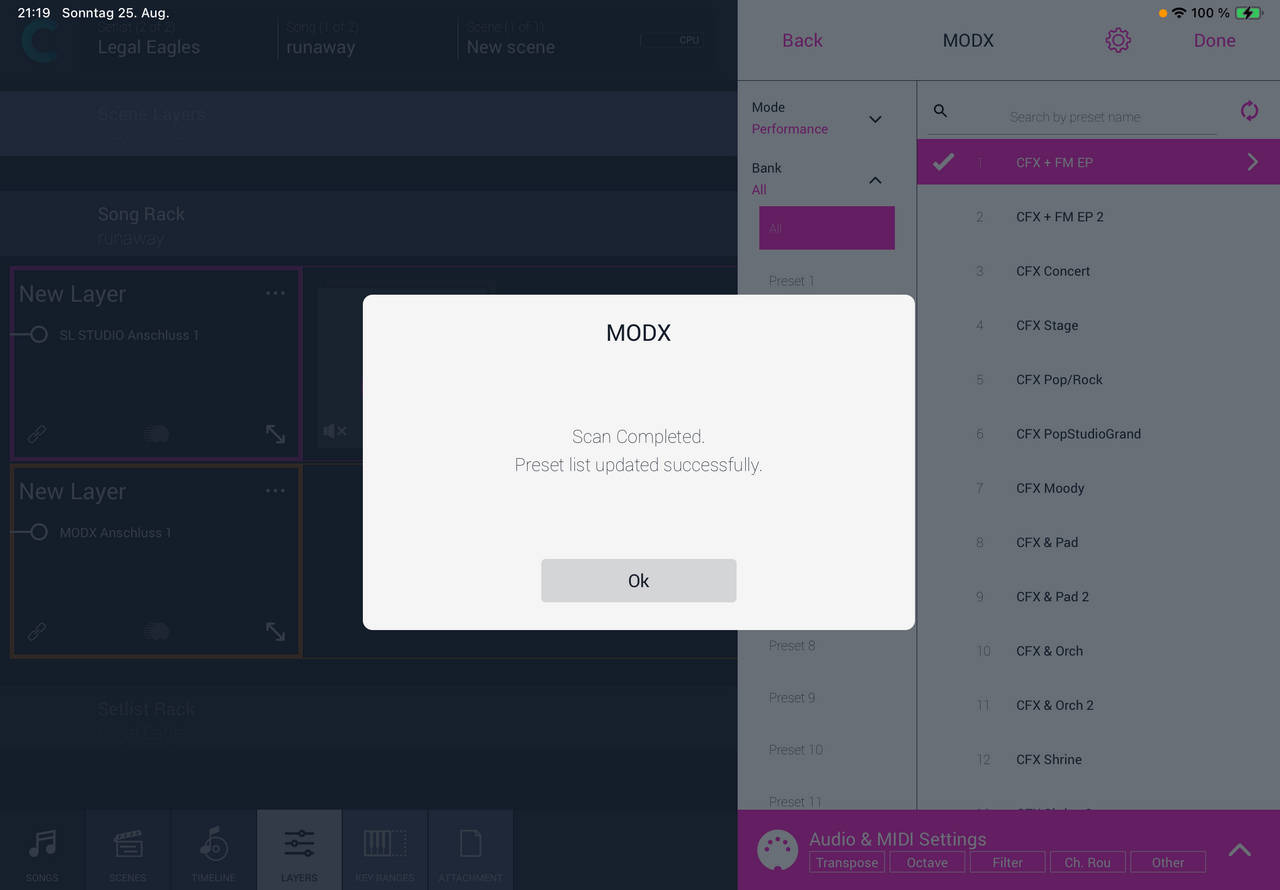This screenshot has height=890, width=1280.
Task: Expand the Mode Performance dropdown
Action: pos(875,119)
